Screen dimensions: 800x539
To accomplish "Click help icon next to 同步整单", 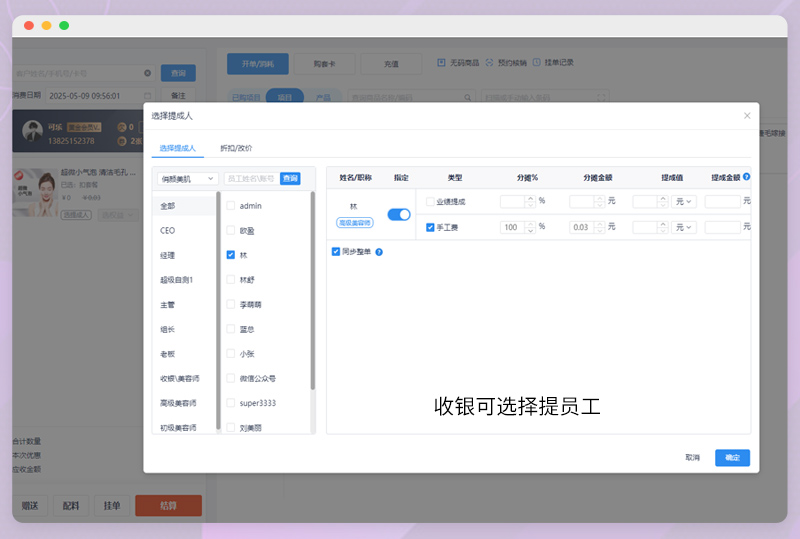I will [x=379, y=252].
